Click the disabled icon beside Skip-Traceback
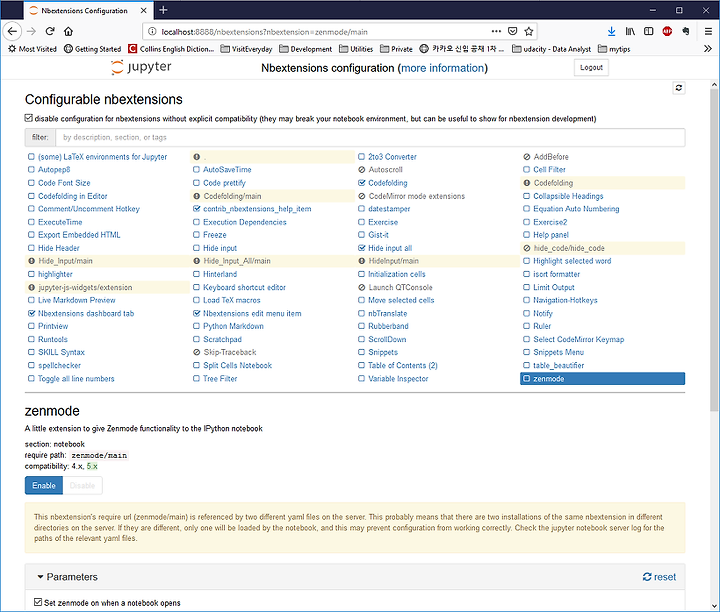The height and width of the screenshot is (612, 720). pos(197,352)
